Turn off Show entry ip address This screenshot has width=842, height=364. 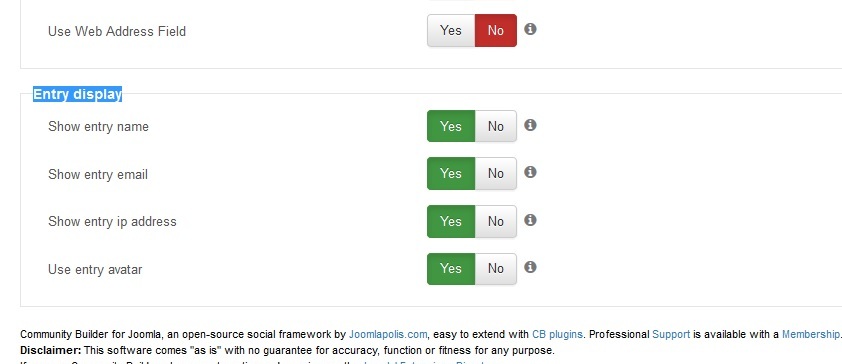[x=496, y=221]
